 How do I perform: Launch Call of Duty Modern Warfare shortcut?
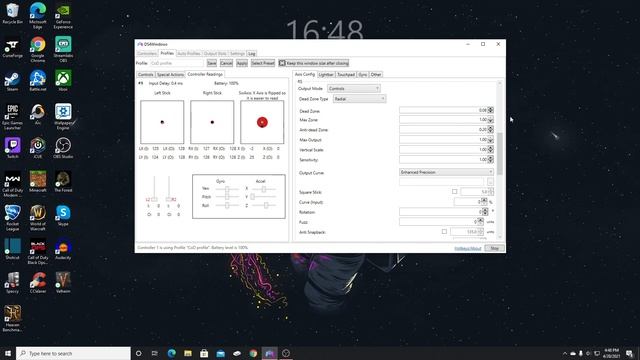click(12, 184)
